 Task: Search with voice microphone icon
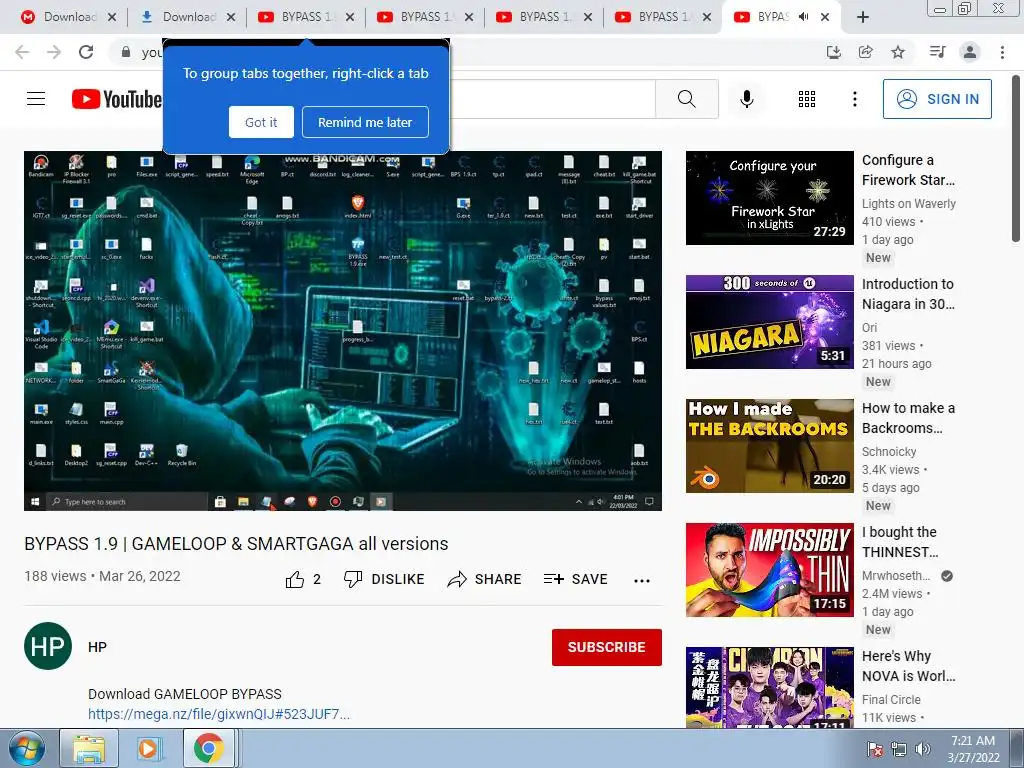(746, 99)
